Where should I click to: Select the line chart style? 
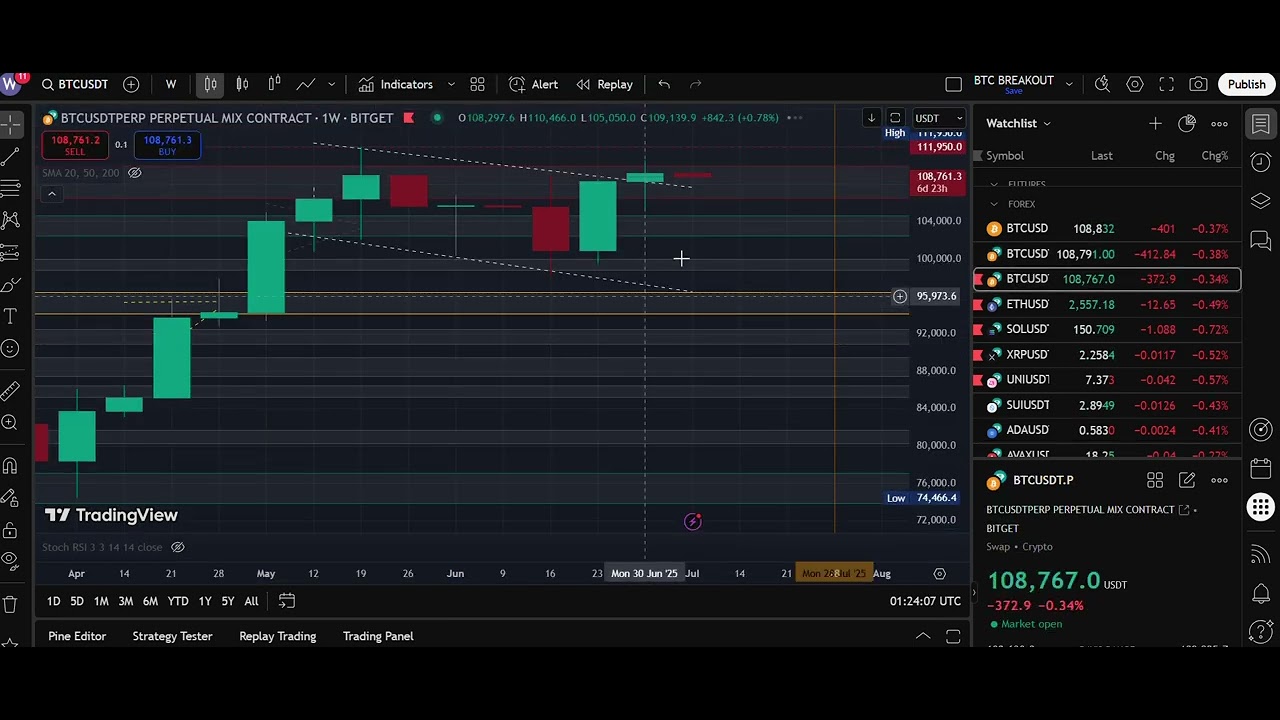click(x=306, y=85)
